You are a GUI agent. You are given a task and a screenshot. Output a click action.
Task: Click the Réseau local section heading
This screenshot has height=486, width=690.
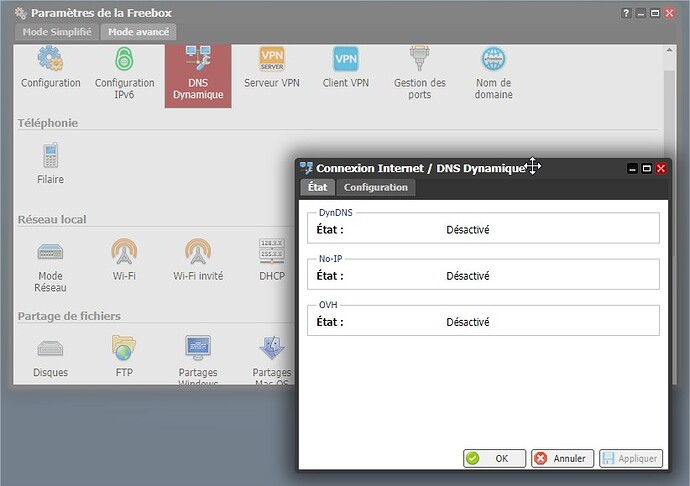[x=52, y=220]
